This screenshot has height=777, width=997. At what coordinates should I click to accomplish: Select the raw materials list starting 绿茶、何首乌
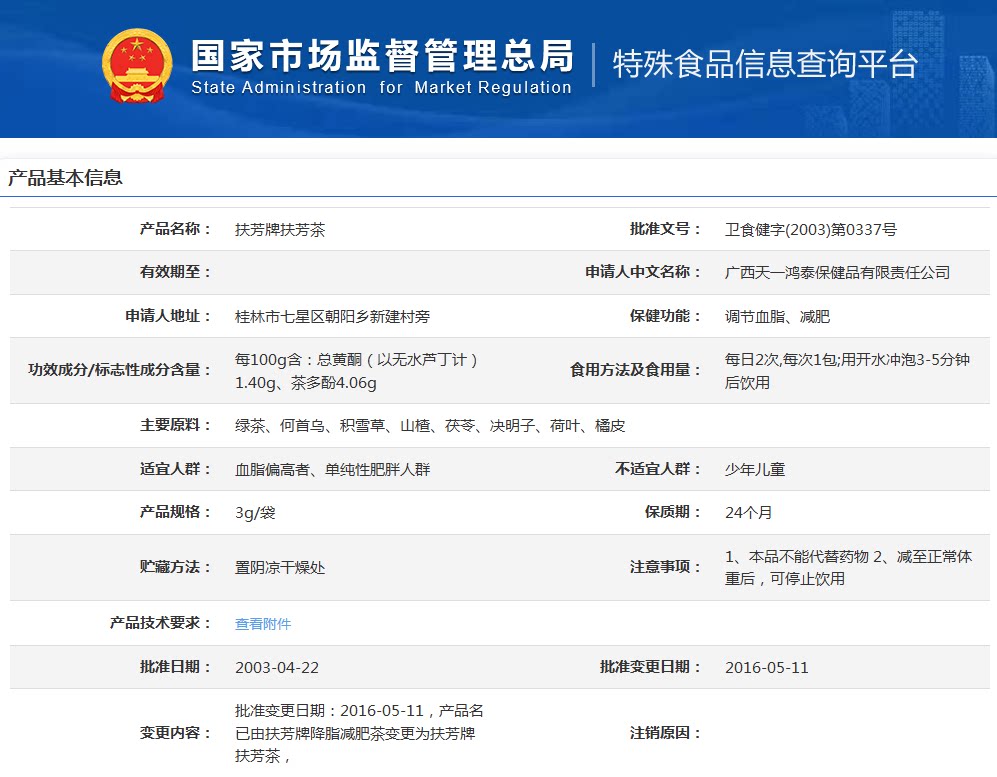[x=430, y=425]
